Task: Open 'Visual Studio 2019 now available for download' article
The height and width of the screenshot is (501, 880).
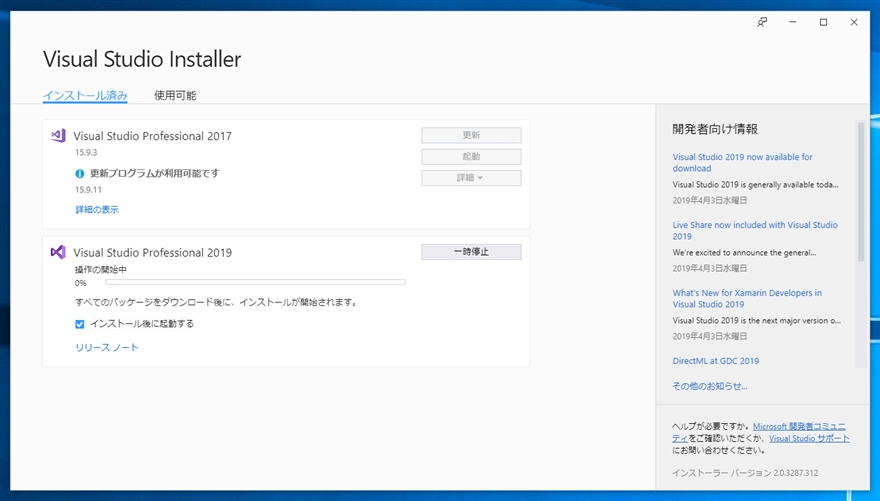Action: coord(742,163)
